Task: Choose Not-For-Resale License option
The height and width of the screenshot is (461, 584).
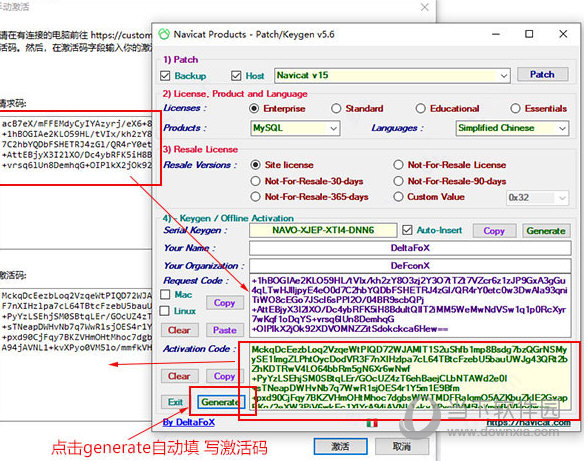Action: tap(399, 165)
